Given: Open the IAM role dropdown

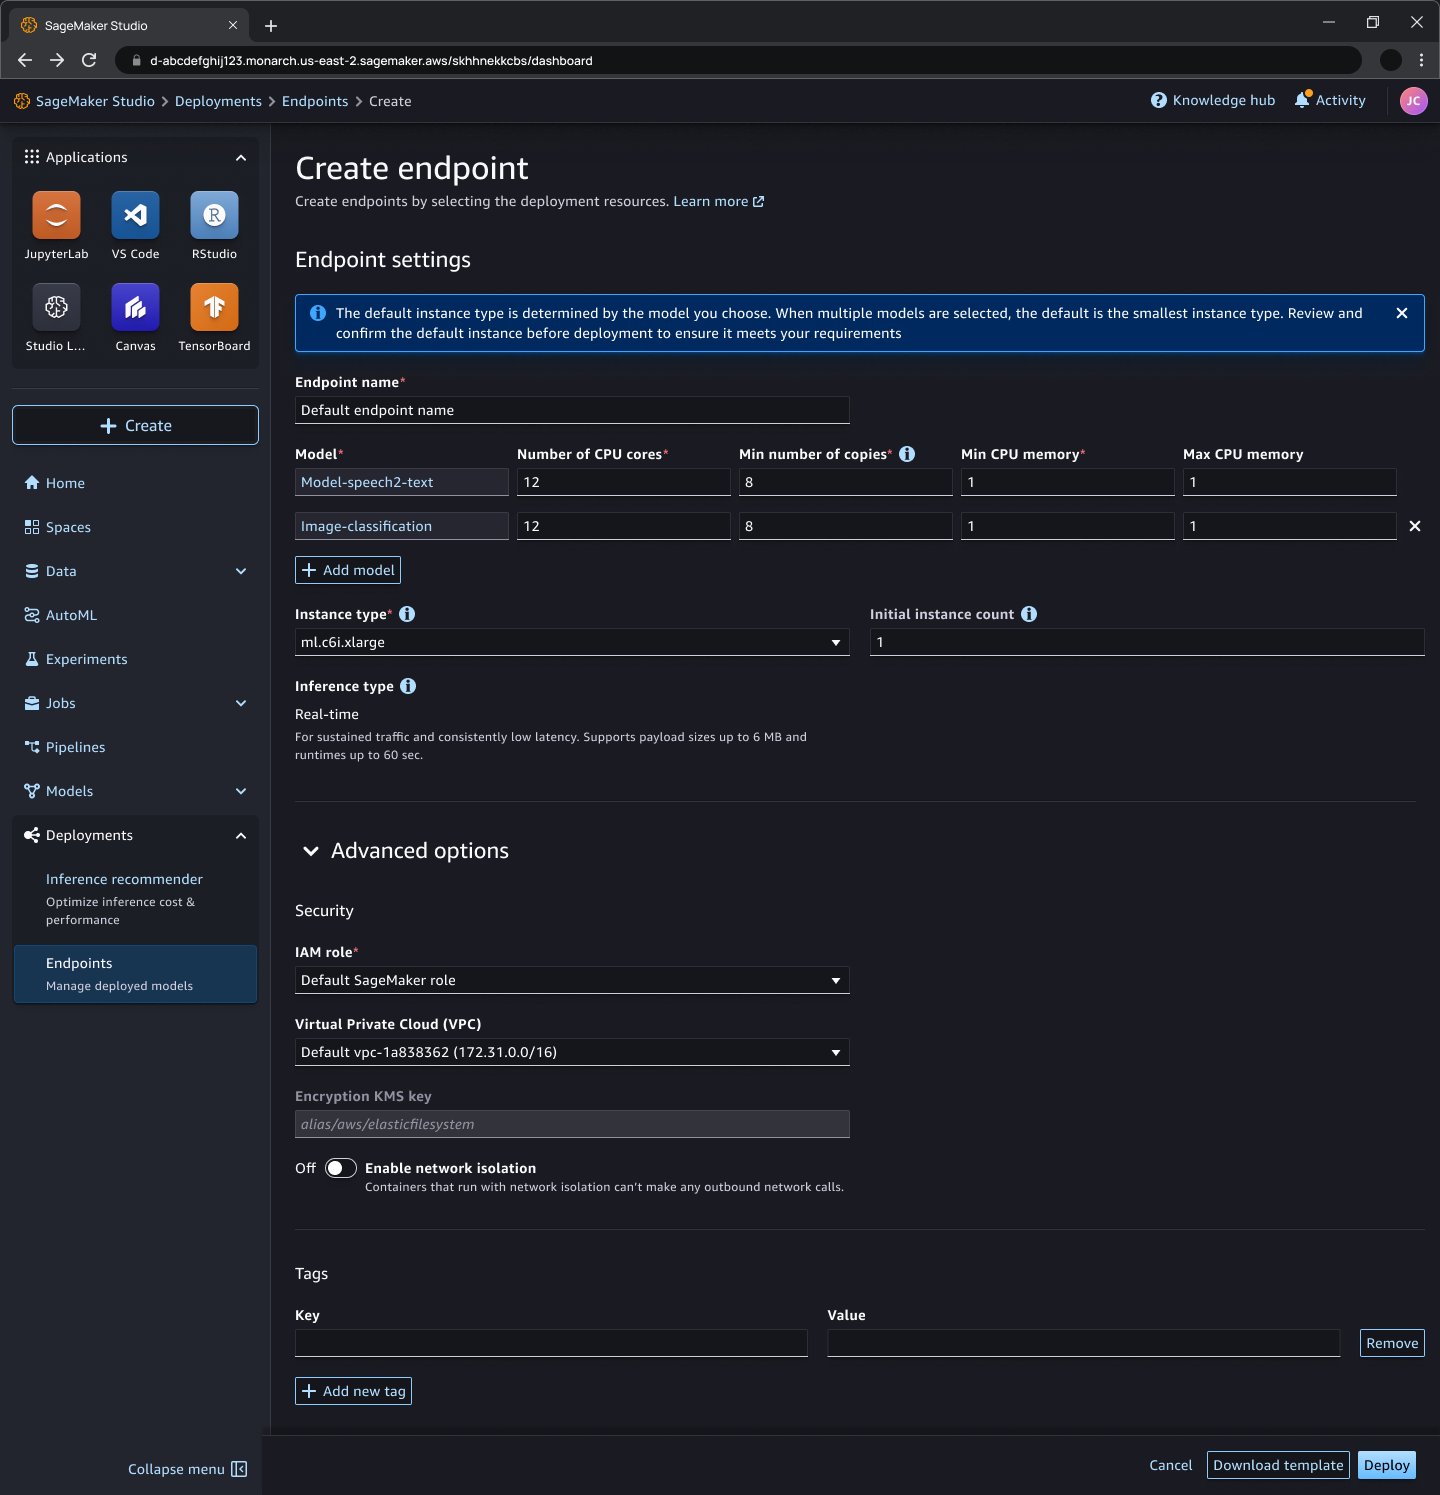Looking at the screenshot, I should pyautogui.click(x=572, y=980).
